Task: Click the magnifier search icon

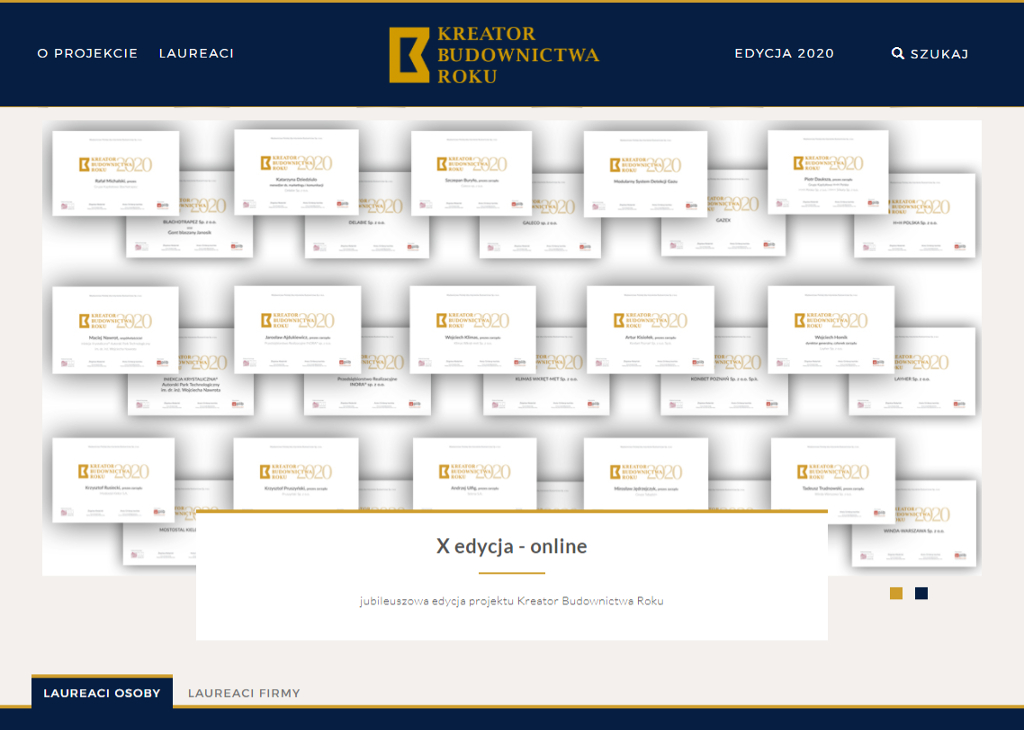Action: [898, 54]
